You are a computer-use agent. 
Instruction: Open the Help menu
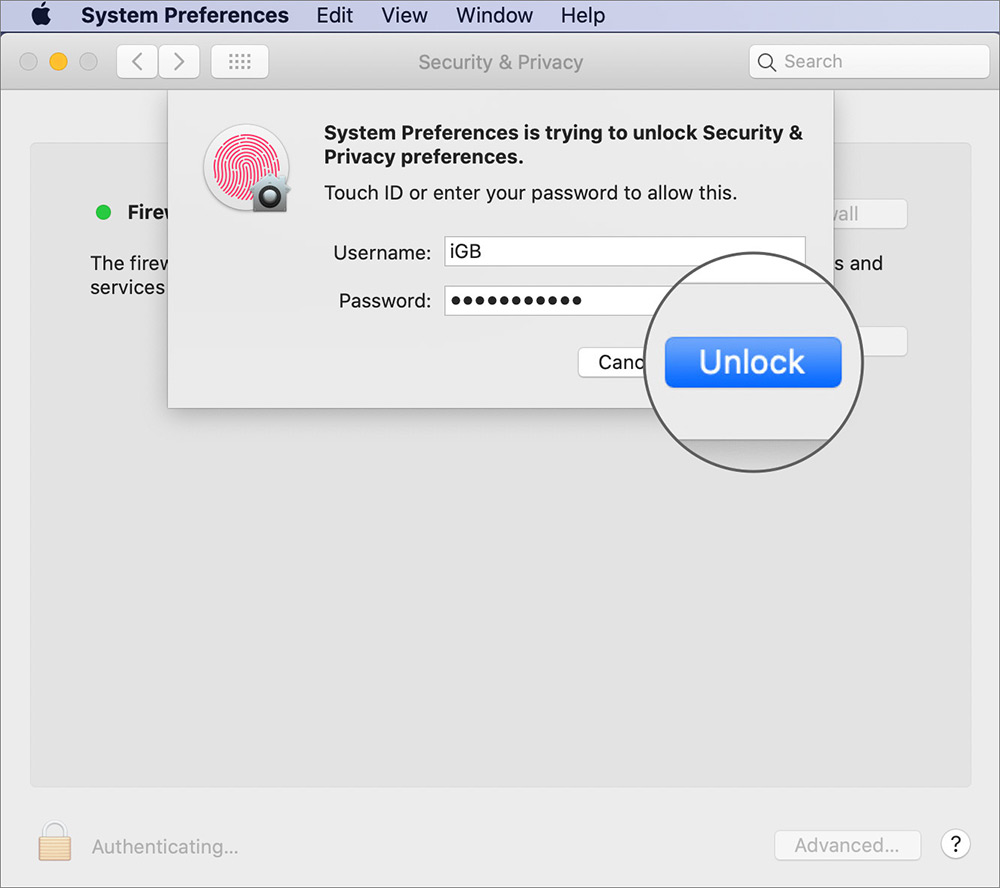[583, 15]
